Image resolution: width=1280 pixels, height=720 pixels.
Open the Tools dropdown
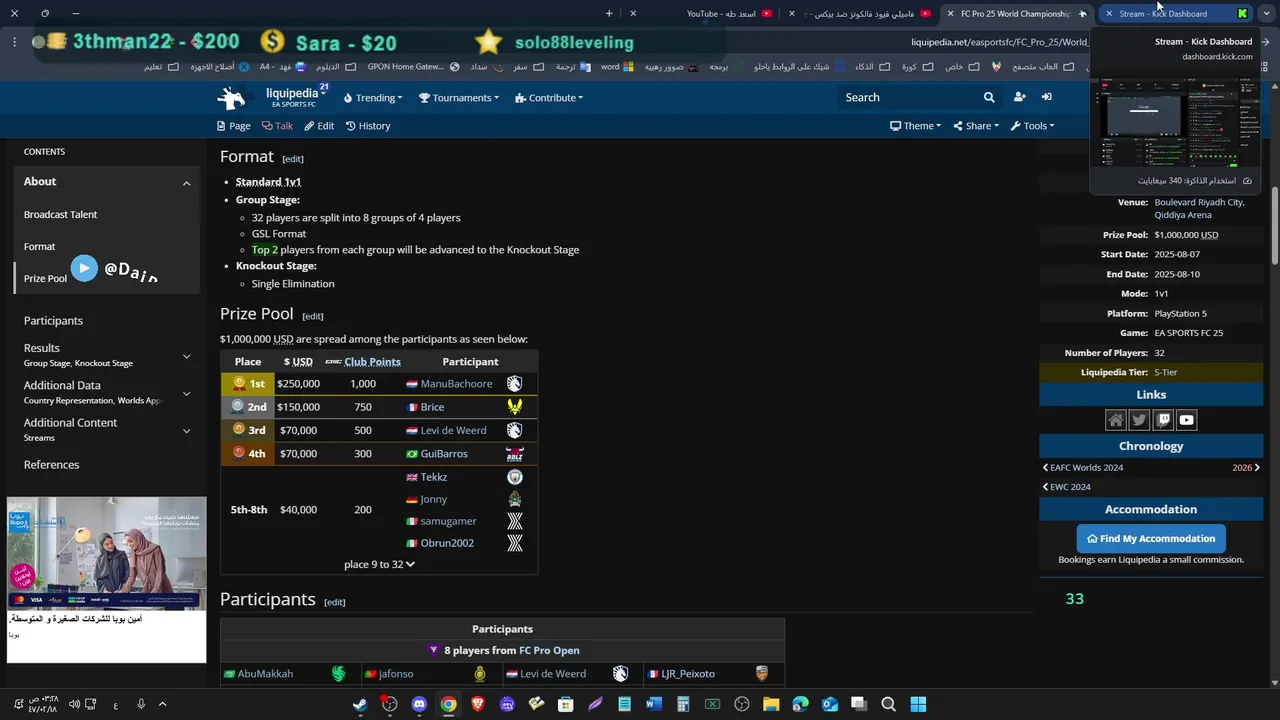[1032, 126]
